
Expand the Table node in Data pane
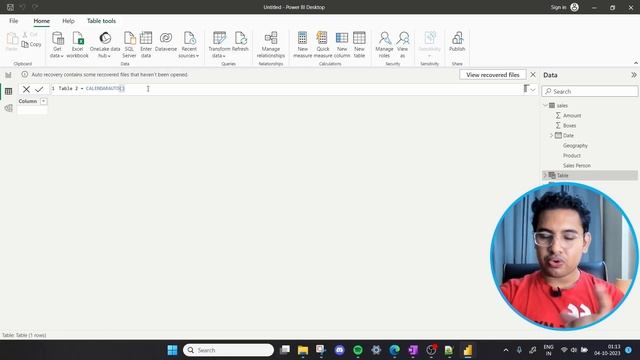pos(545,176)
